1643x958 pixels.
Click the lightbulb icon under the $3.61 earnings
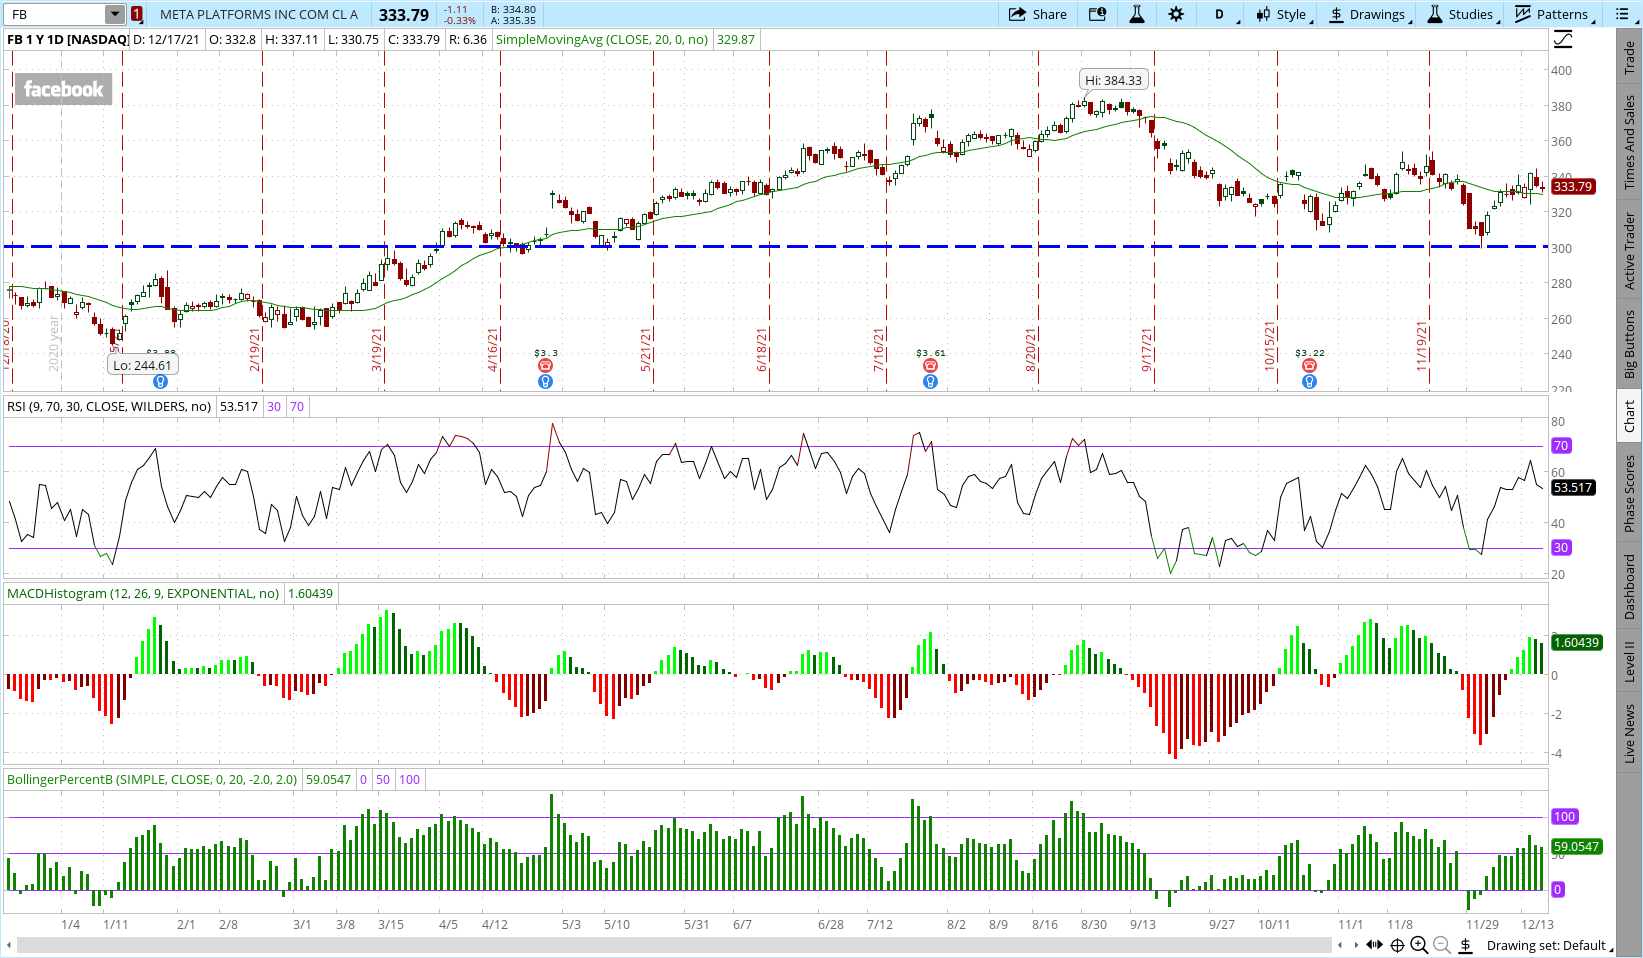pos(930,381)
